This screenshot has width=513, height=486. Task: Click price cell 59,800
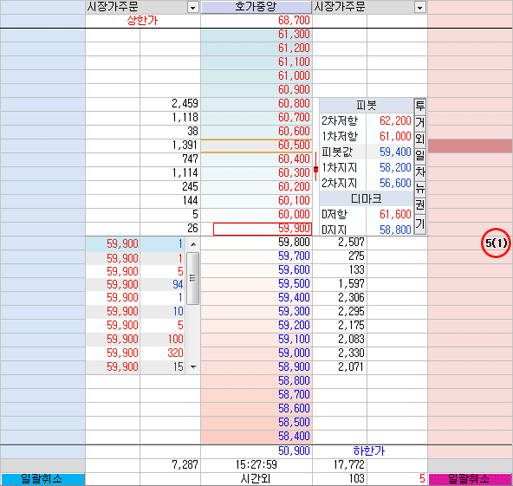point(256,242)
